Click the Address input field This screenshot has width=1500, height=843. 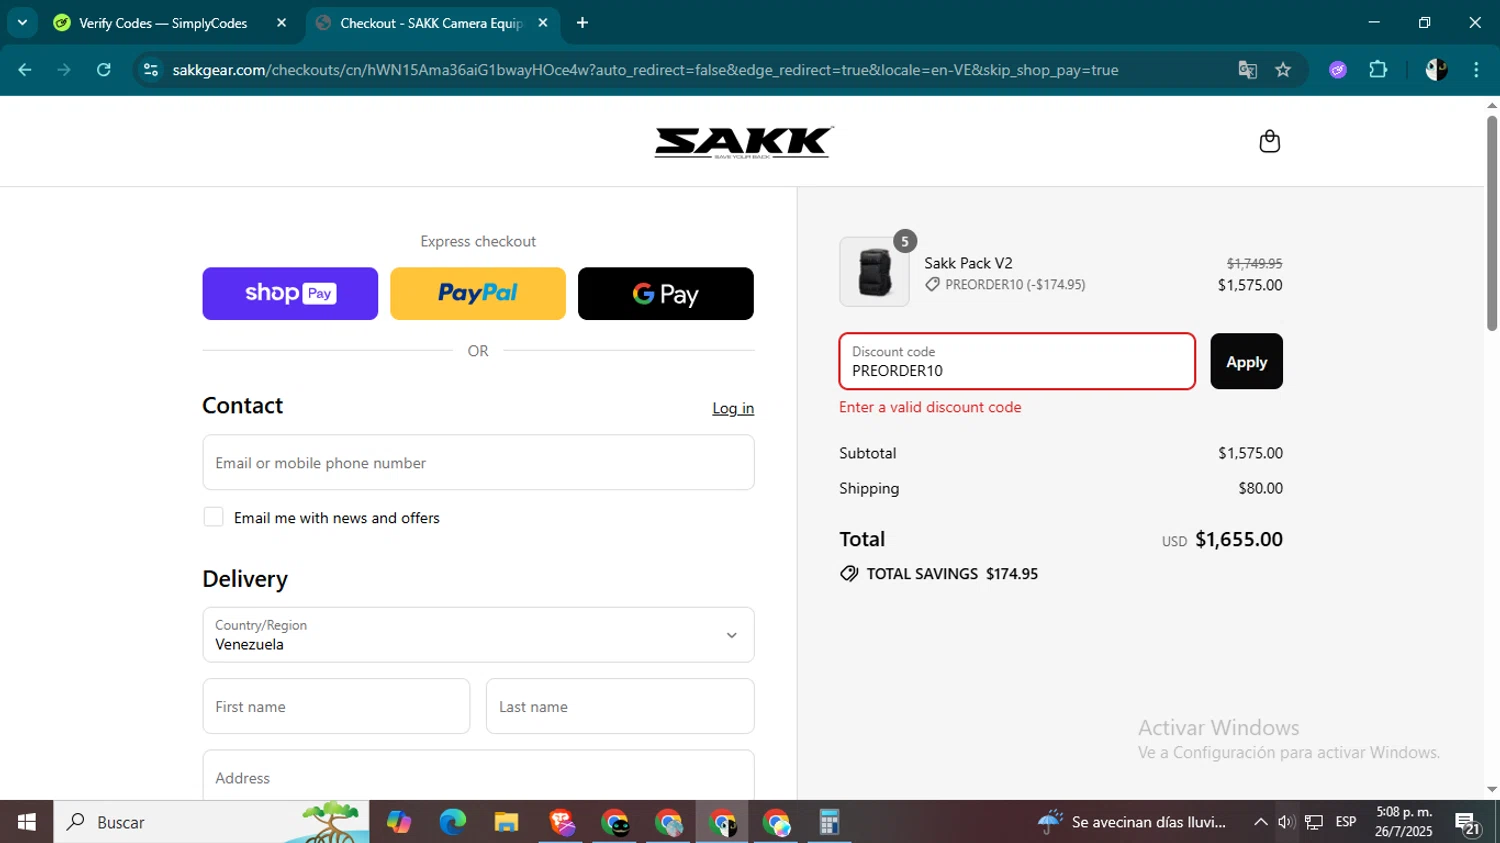(x=478, y=775)
